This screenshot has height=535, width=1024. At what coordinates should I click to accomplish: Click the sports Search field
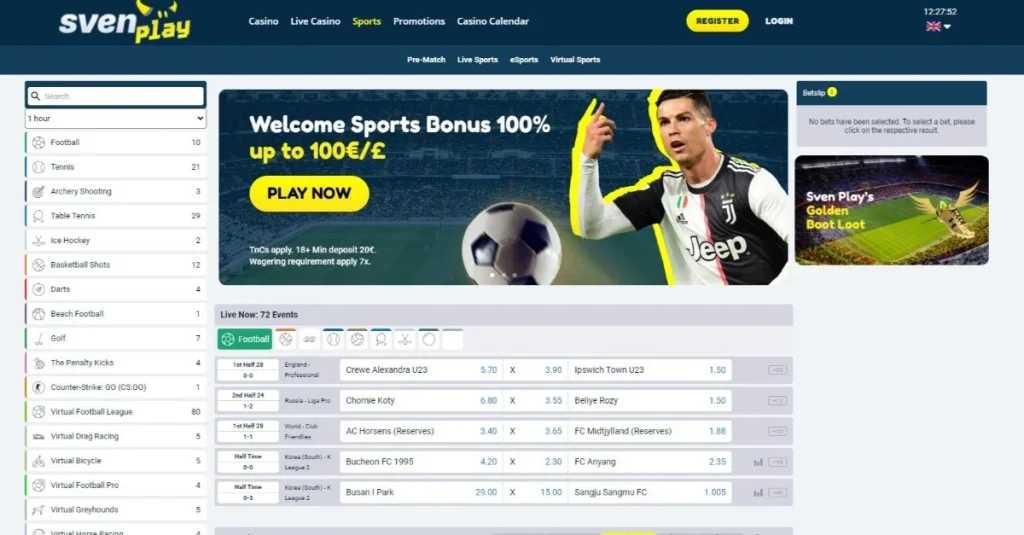point(116,96)
